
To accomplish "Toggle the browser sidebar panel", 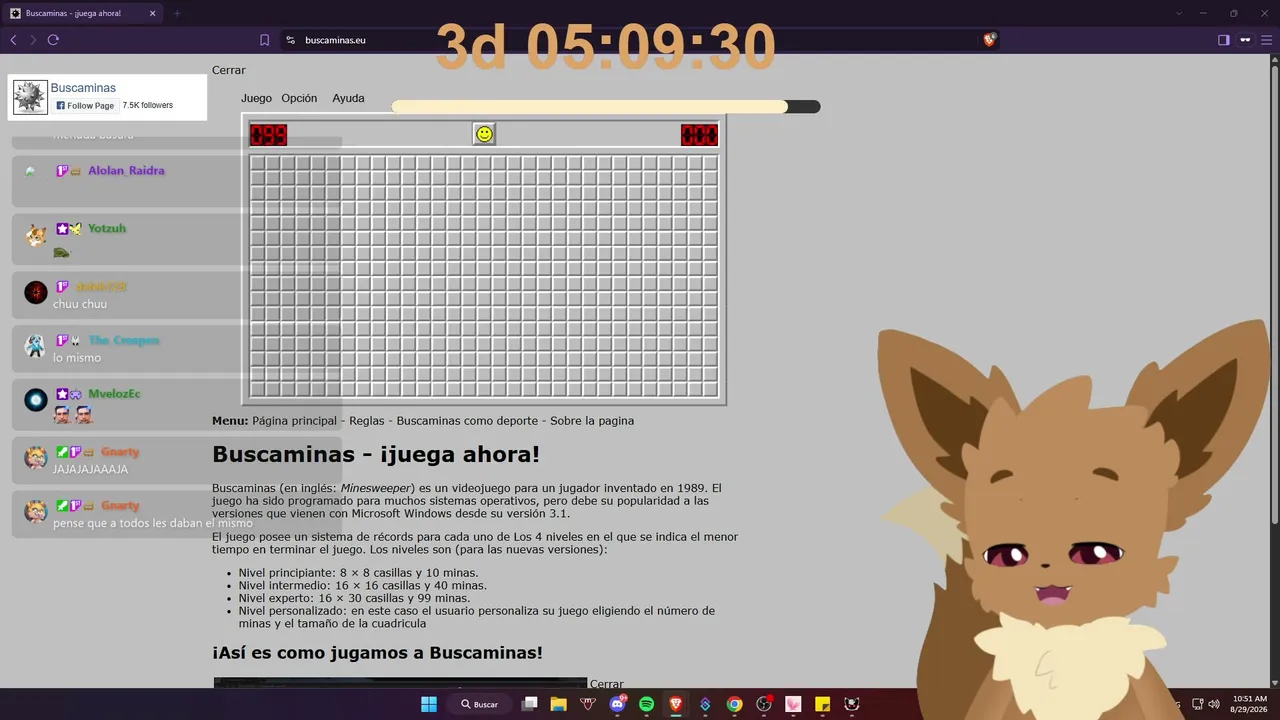I will [1223, 40].
